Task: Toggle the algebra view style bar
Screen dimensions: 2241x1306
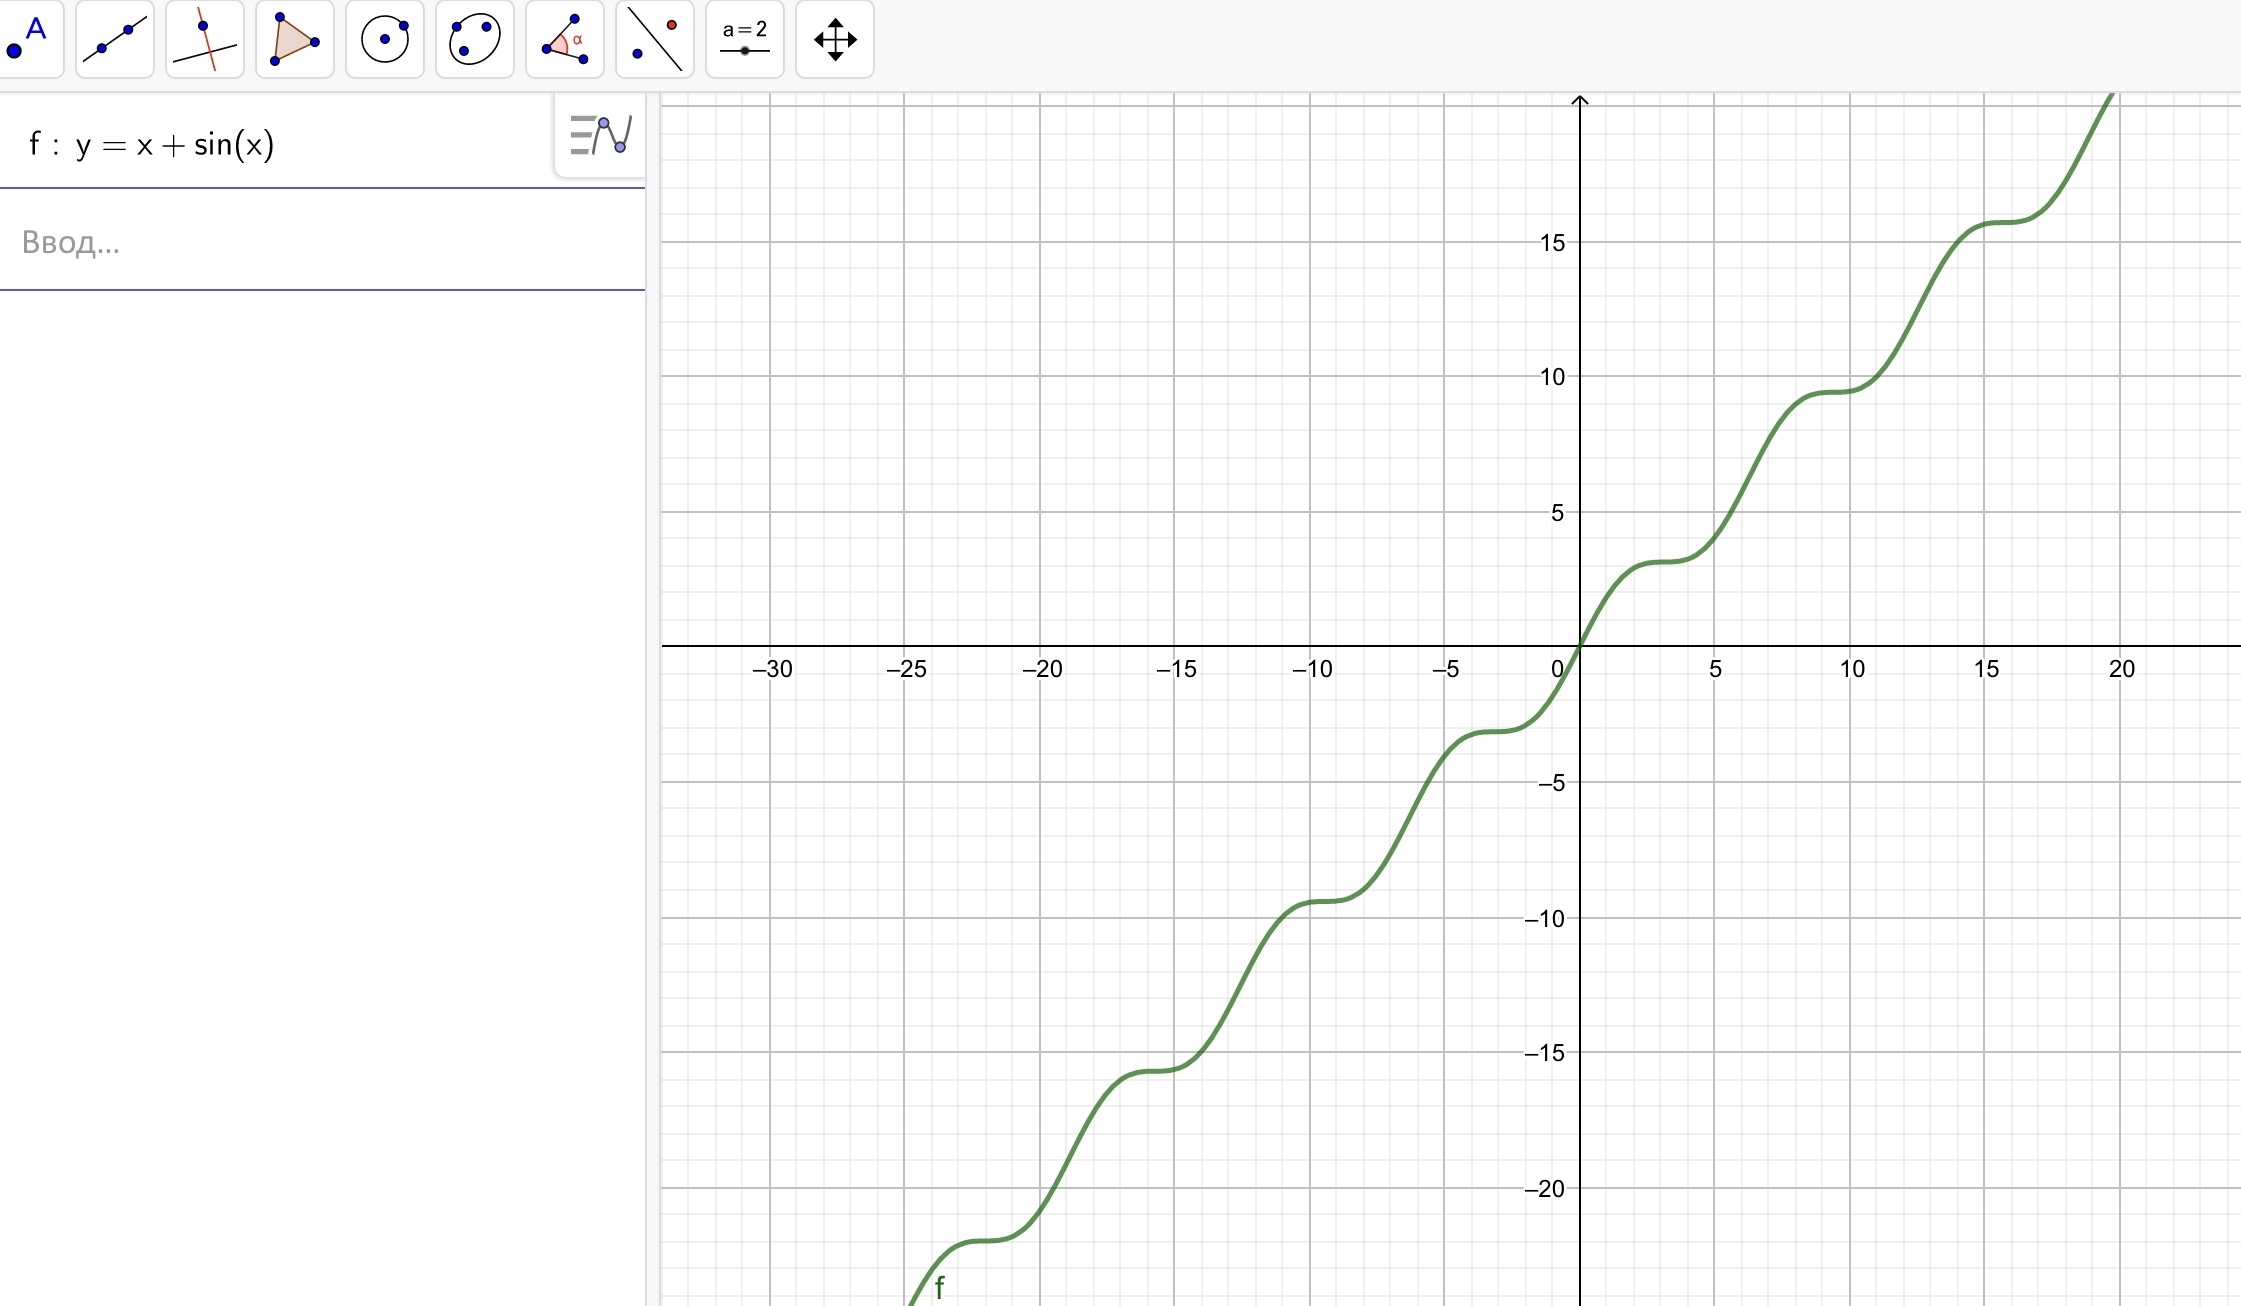Action: point(601,135)
